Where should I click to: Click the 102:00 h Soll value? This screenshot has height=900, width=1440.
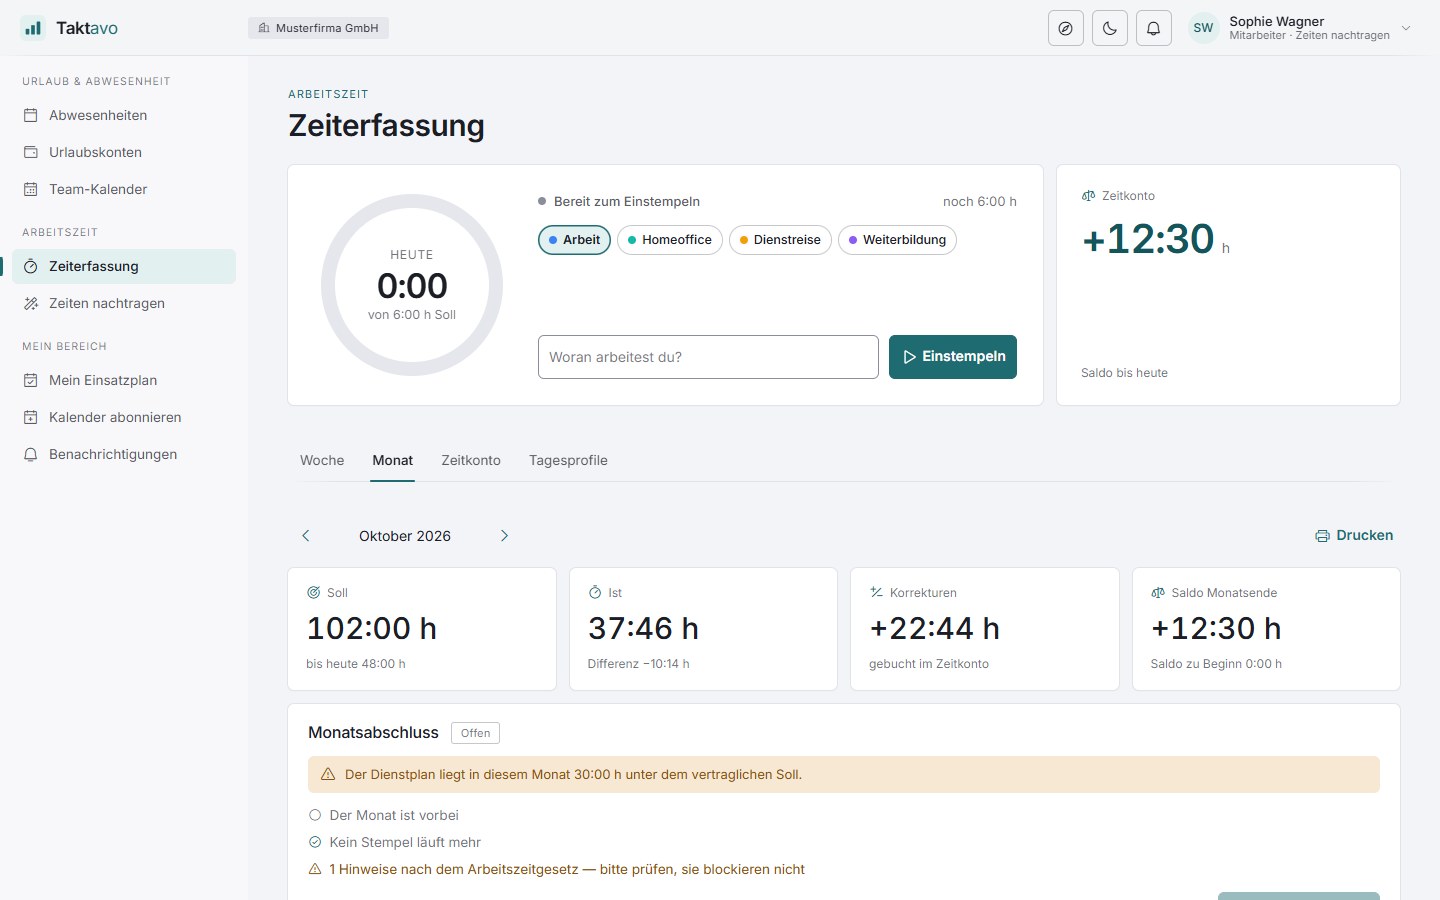(x=372, y=628)
